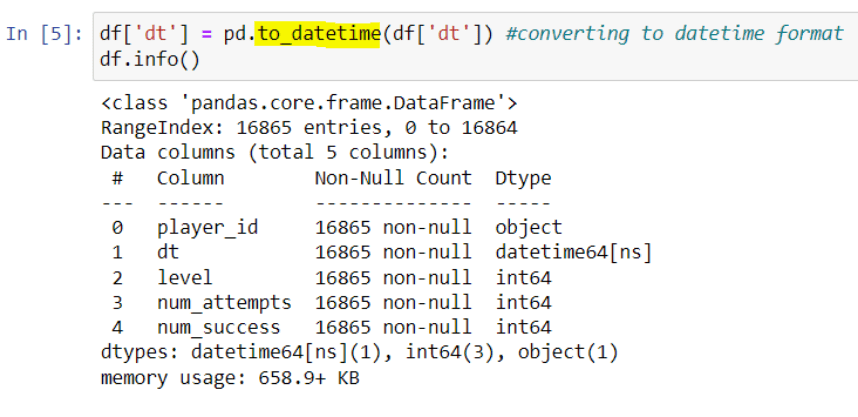Click the Data columns total line
The width and height of the screenshot is (858, 417).
click(274, 153)
